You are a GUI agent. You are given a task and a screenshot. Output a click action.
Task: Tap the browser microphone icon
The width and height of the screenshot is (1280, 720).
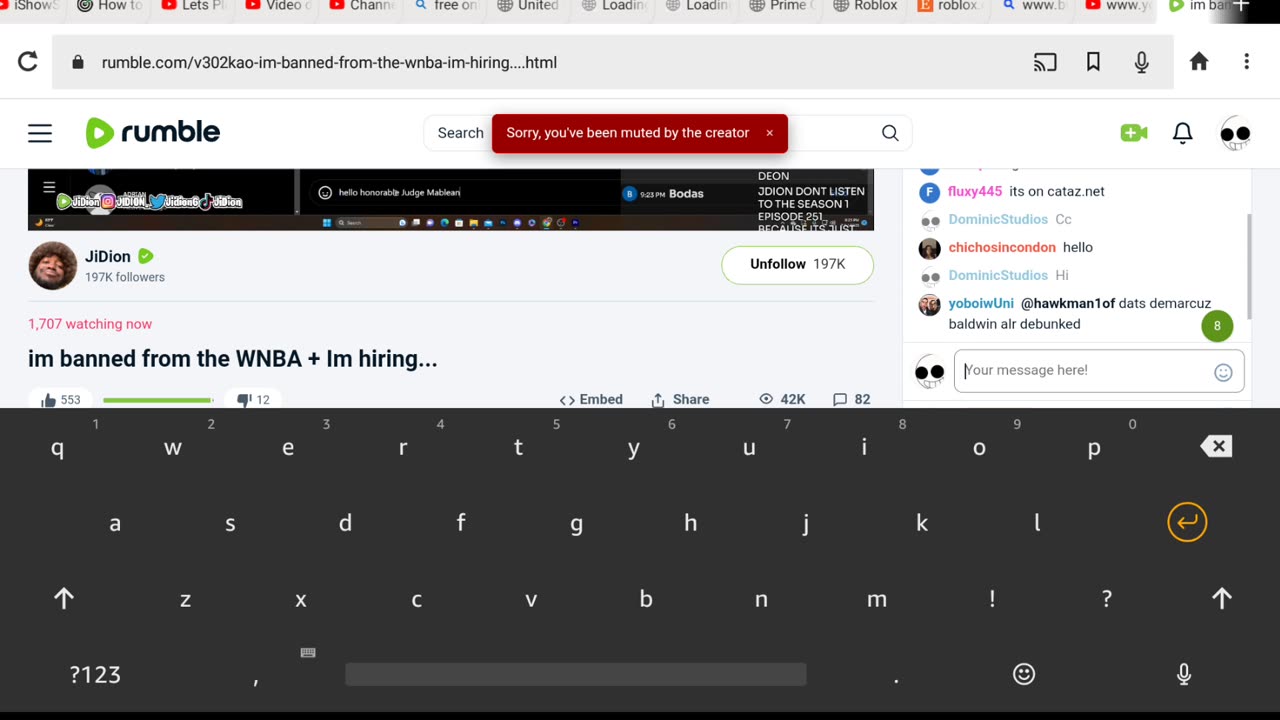tap(1142, 62)
